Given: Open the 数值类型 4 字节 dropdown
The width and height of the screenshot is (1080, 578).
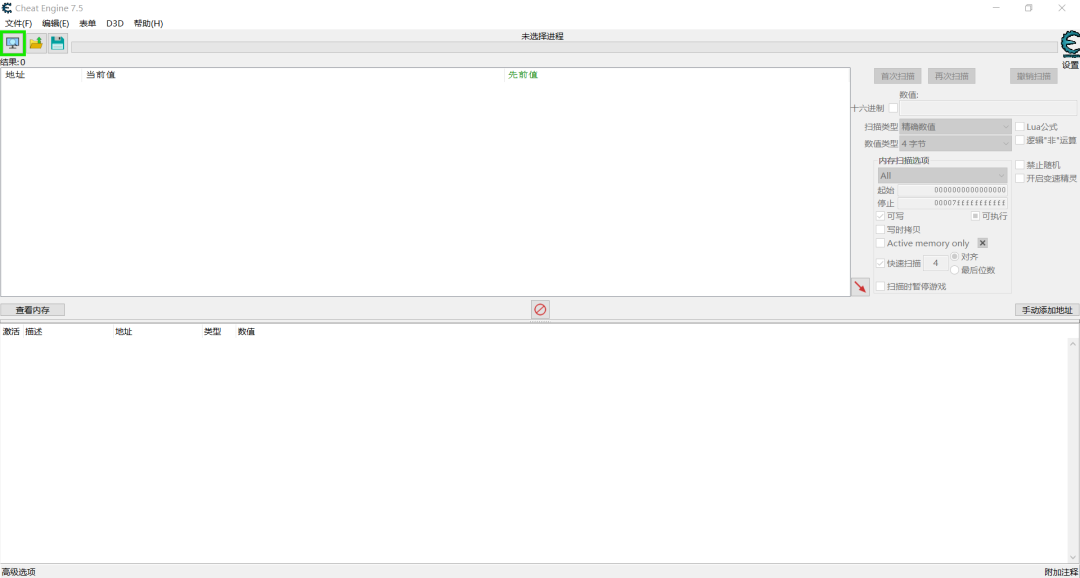Looking at the screenshot, I should pos(955,144).
